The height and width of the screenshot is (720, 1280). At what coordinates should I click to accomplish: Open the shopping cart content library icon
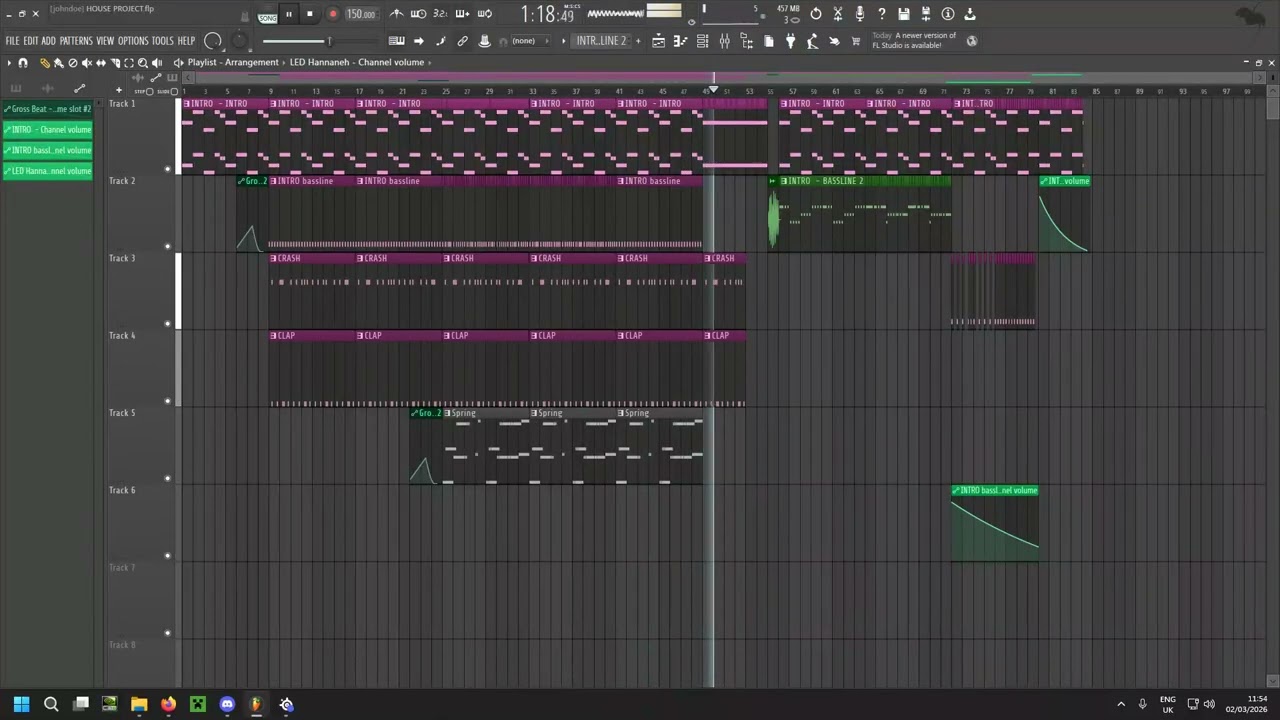[856, 41]
